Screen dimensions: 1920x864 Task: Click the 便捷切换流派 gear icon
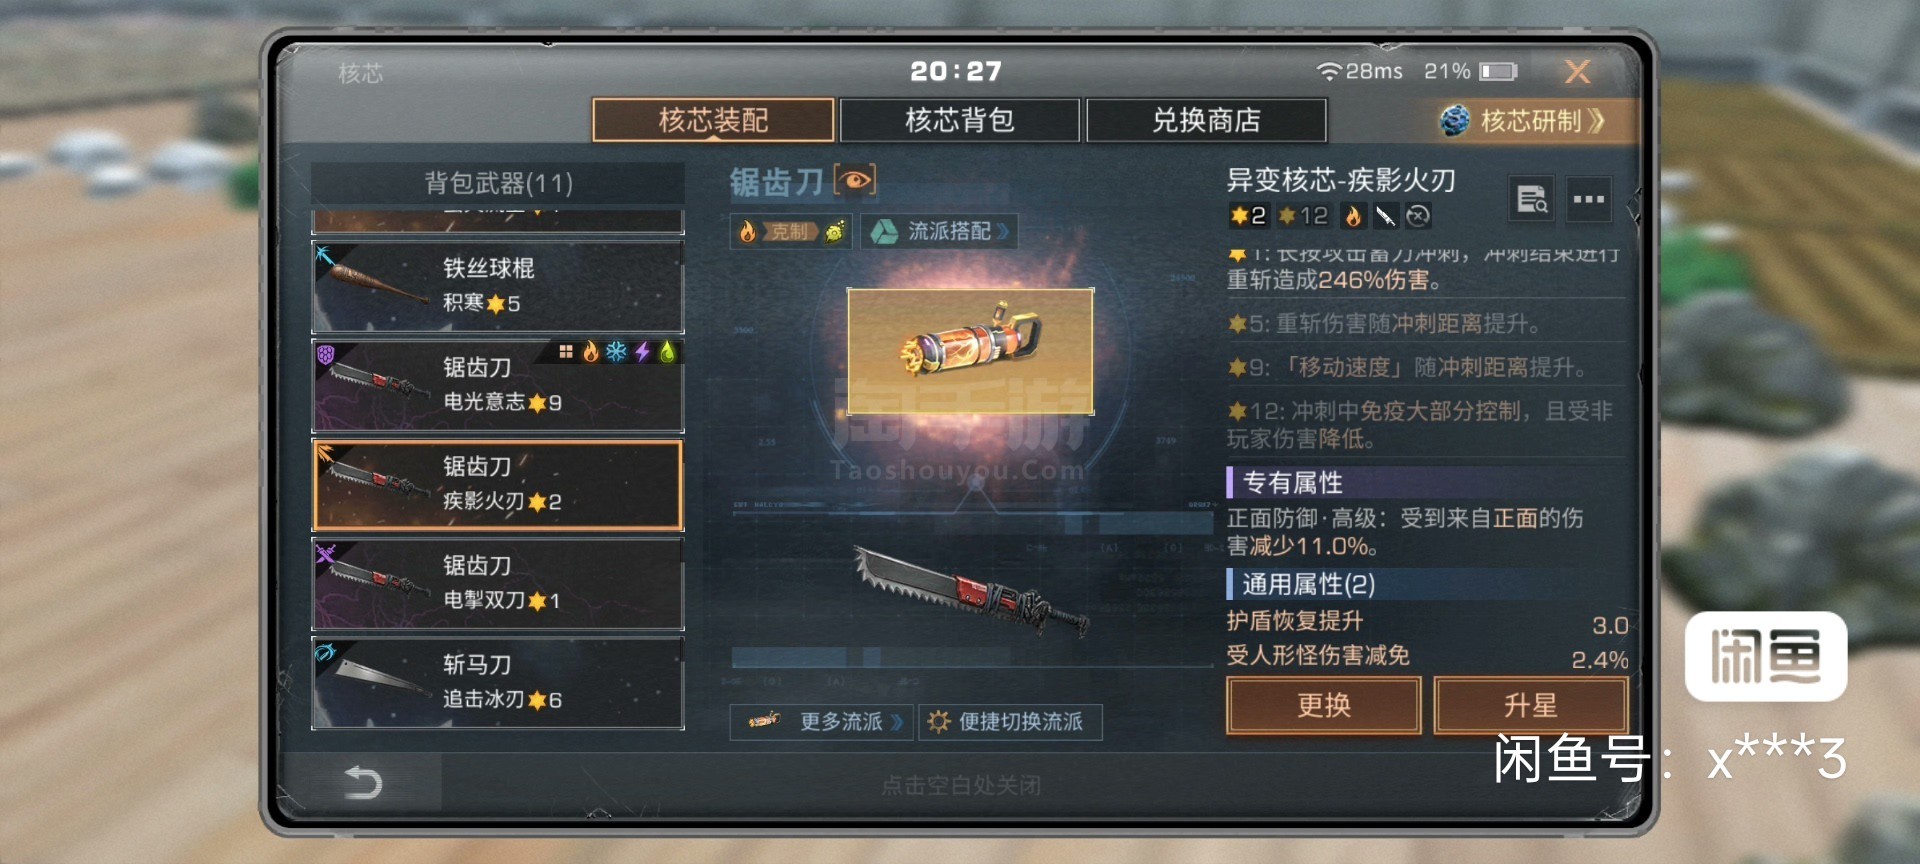(938, 721)
